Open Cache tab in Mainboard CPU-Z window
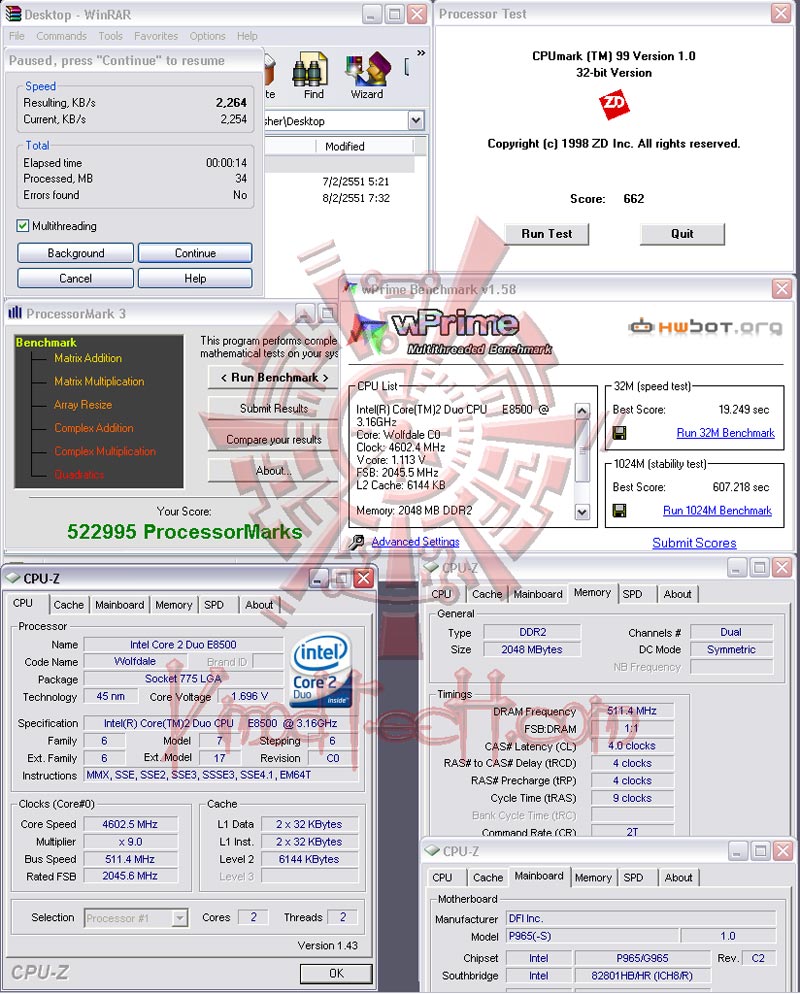 488,878
